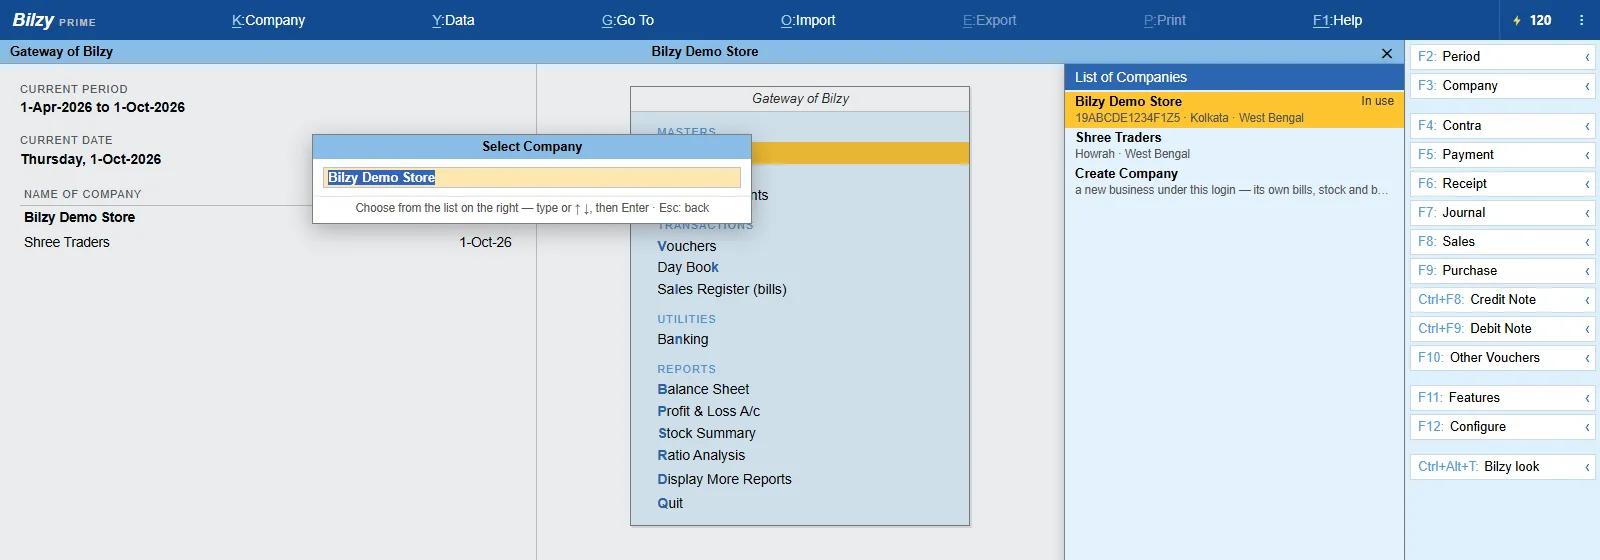1600x560 pixels.
Task: Click the In use label on Bilzy Demo Store
Action: tap(1377, 101)
